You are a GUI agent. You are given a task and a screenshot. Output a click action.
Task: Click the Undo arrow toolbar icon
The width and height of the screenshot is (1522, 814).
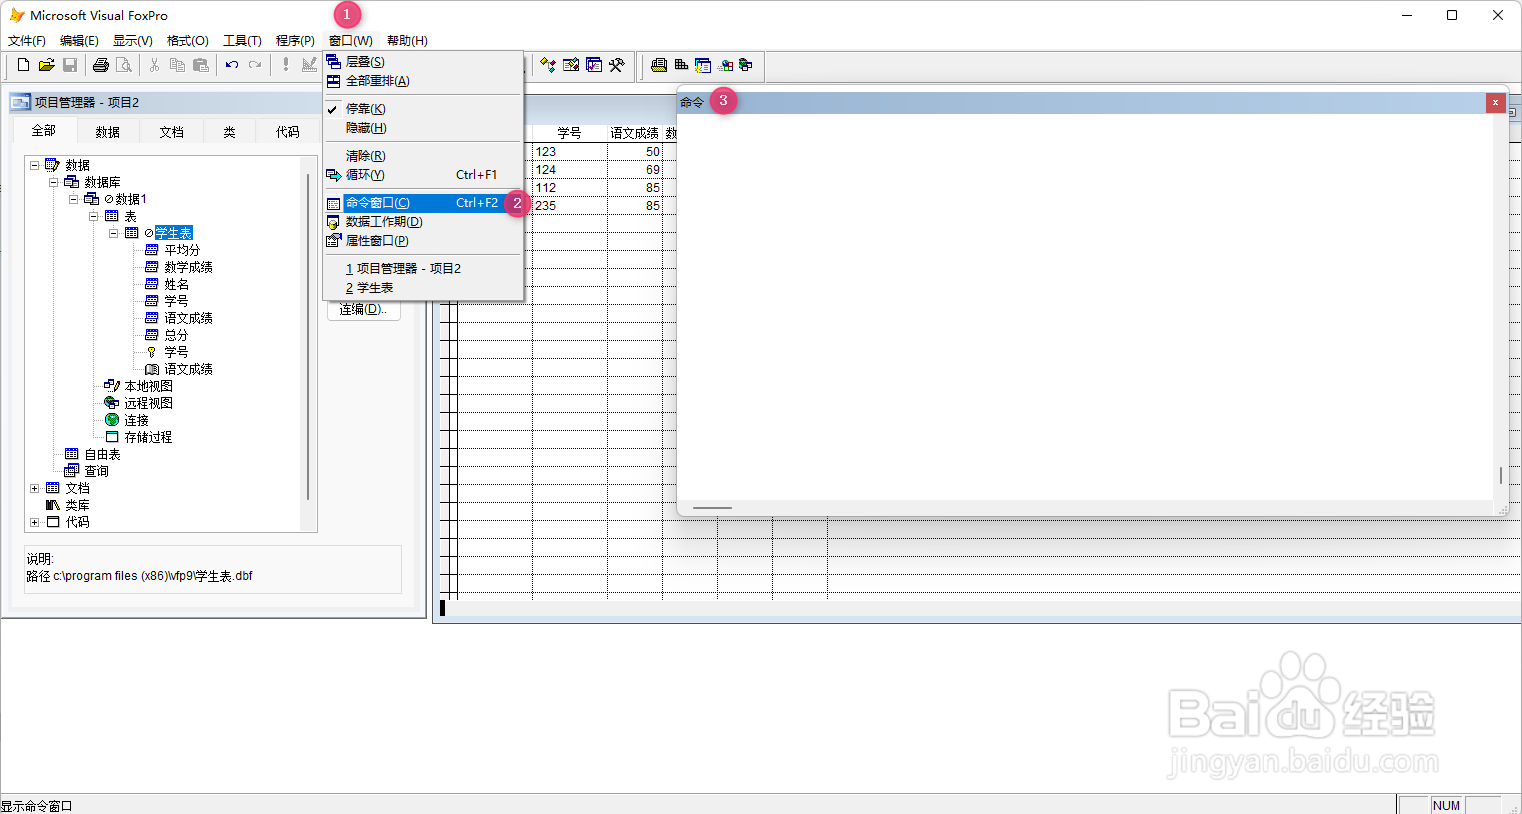tap(232, 65)
